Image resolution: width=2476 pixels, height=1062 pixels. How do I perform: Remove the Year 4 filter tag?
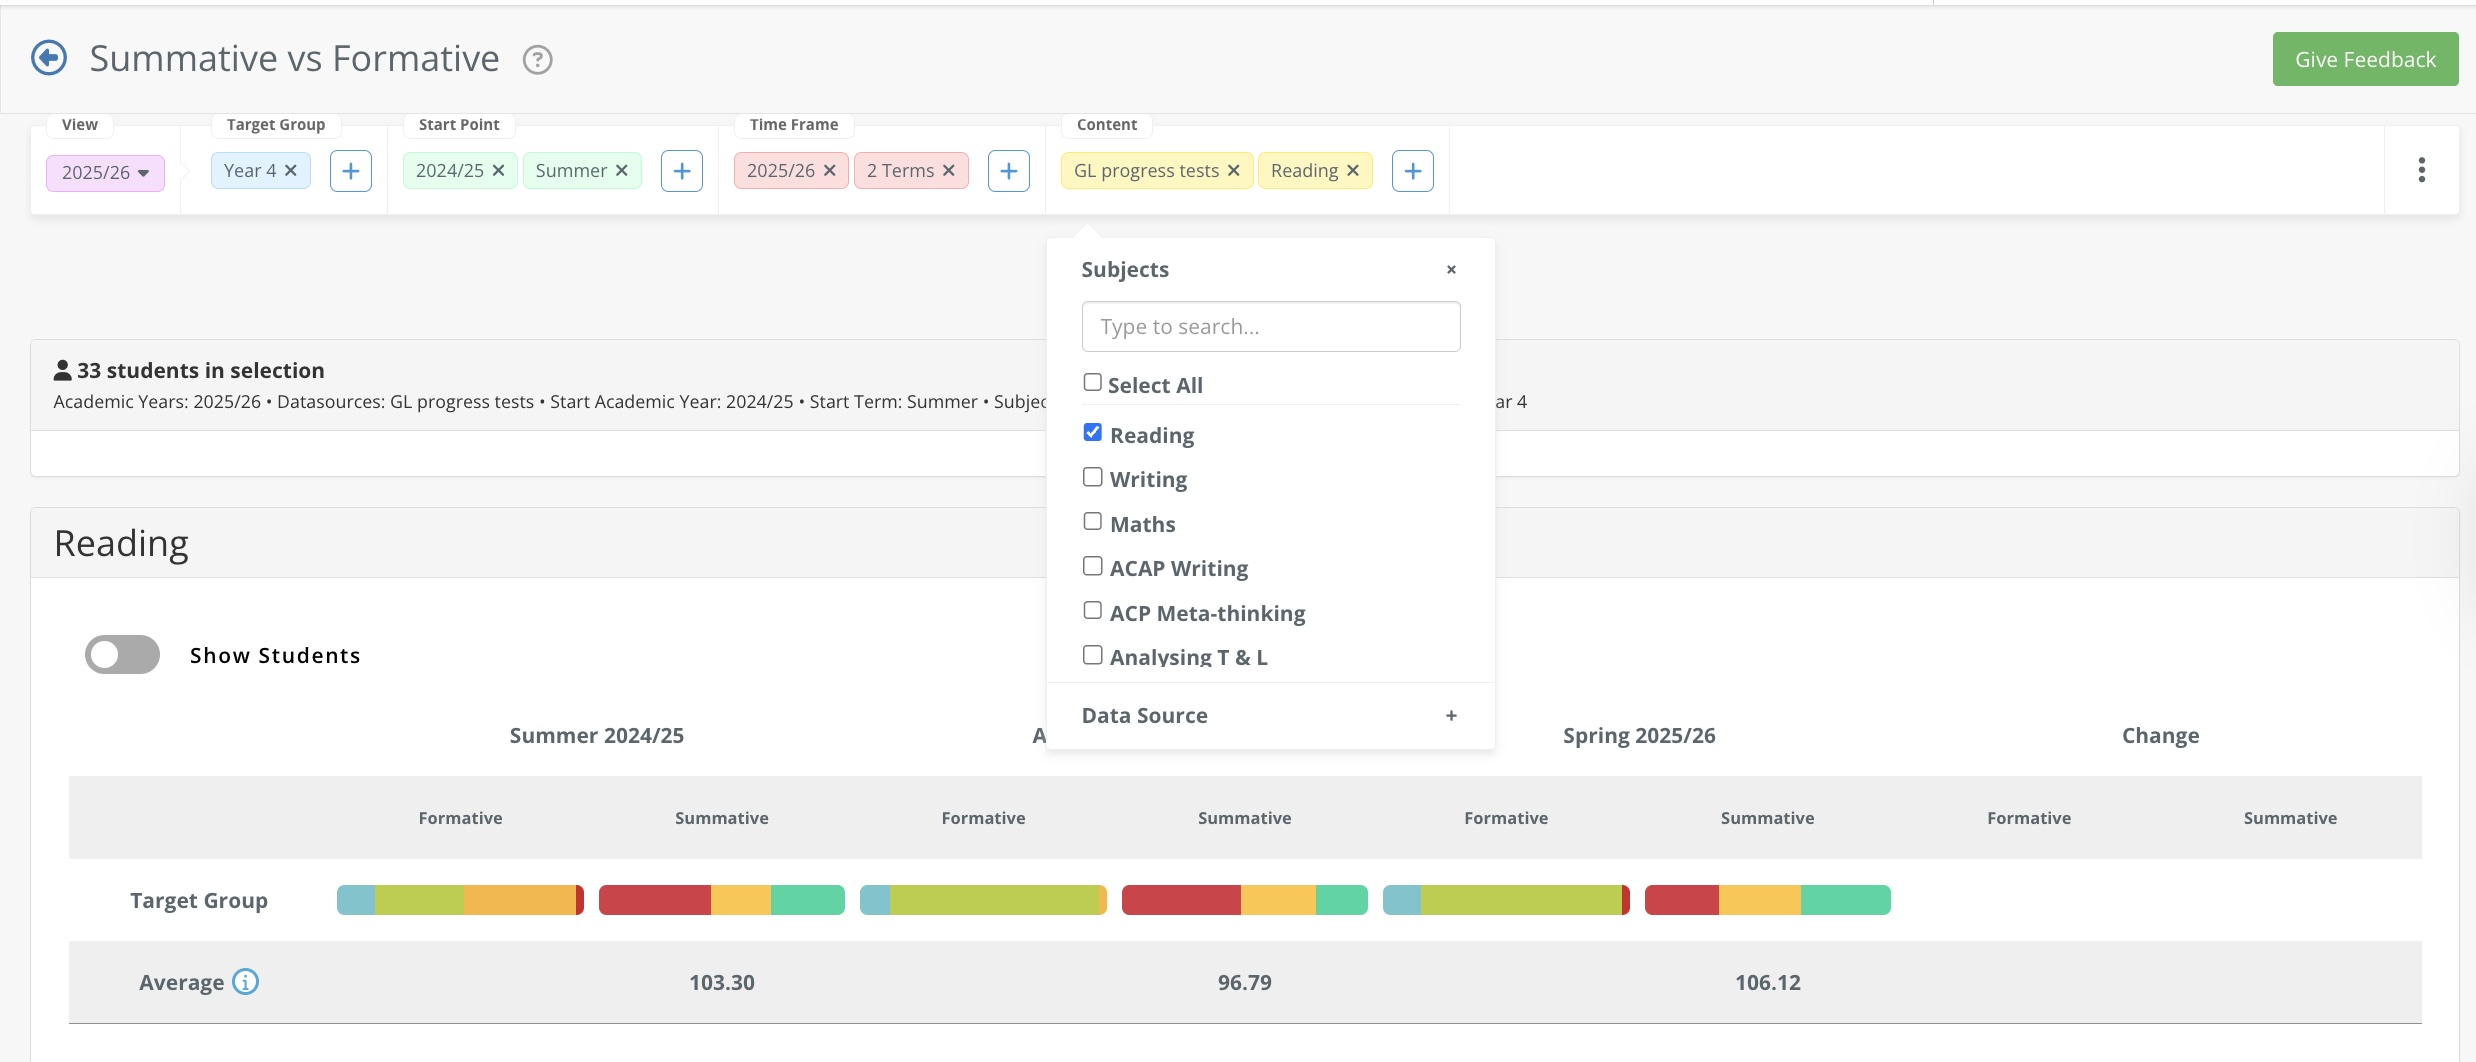(x=291, y=171)
